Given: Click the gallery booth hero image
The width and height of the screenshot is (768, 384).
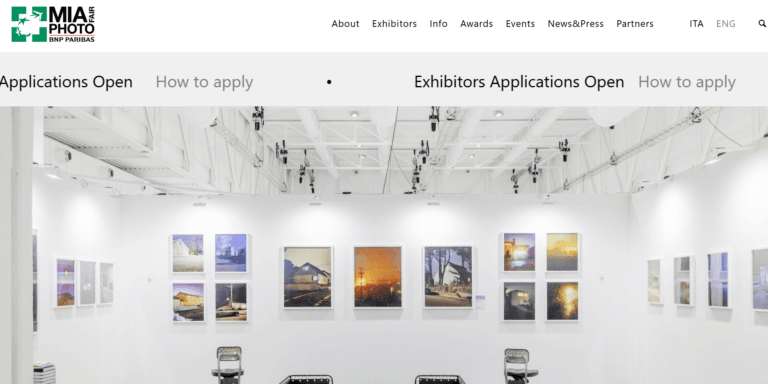Looking at the screenshot, I should coord(384,245).
